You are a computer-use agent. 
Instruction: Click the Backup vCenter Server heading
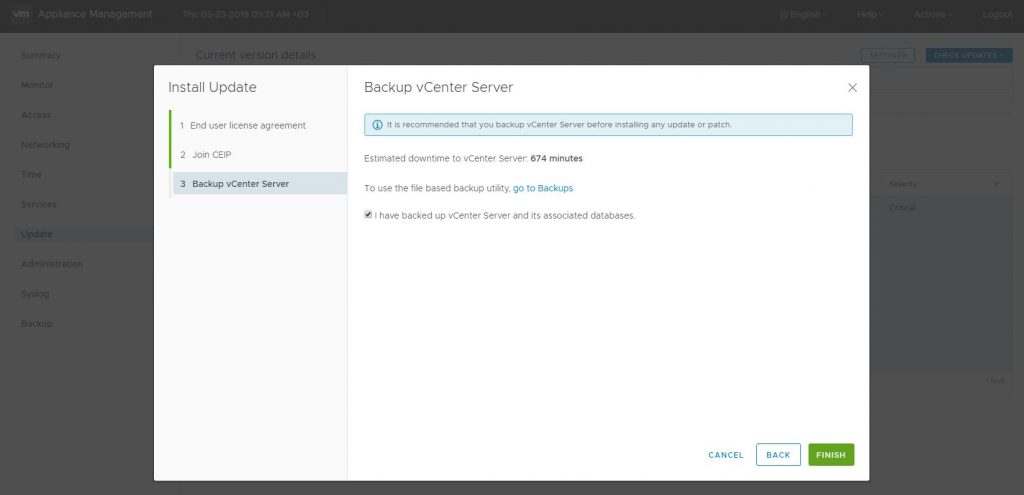(438, 88)
